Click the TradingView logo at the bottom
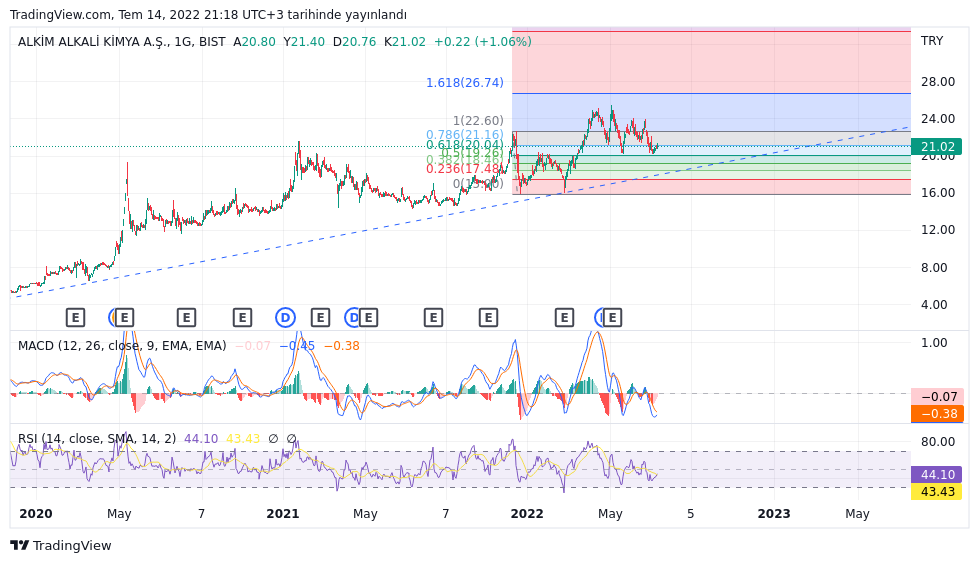The image size is (979, 563). [61, 546]
